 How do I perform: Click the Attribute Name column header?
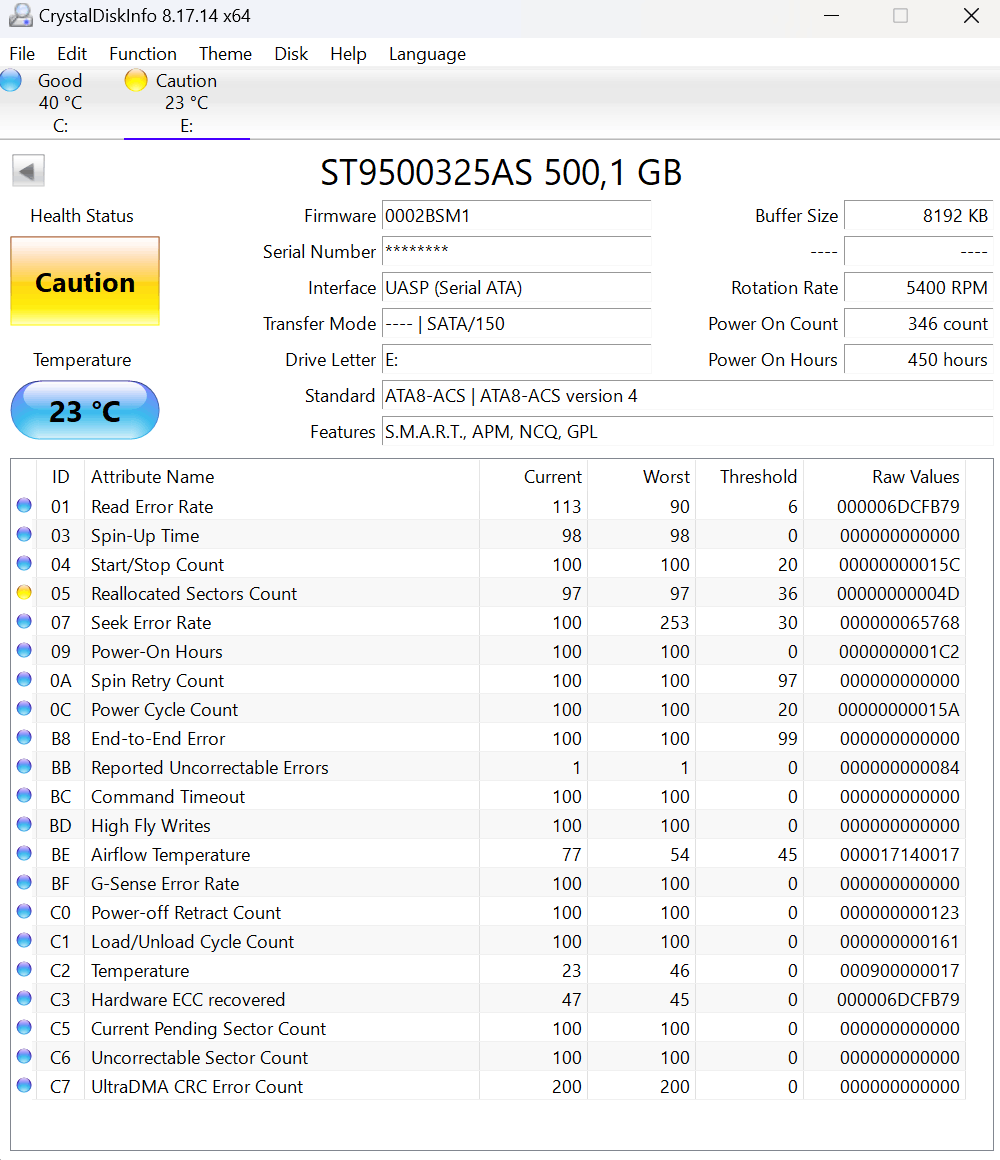pos(153,477)
